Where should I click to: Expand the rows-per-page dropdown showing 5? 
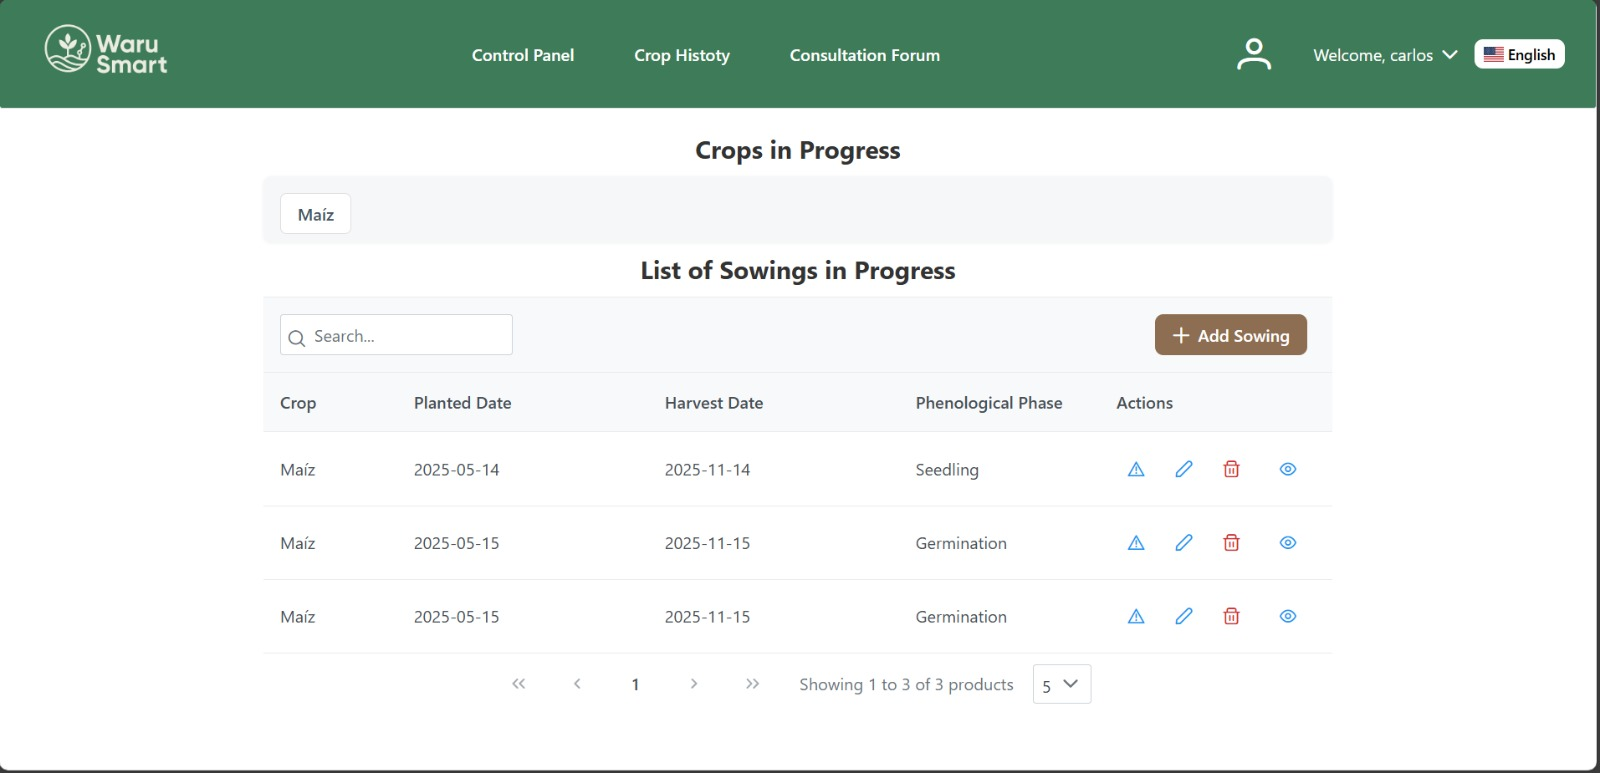click(1062, 684)
